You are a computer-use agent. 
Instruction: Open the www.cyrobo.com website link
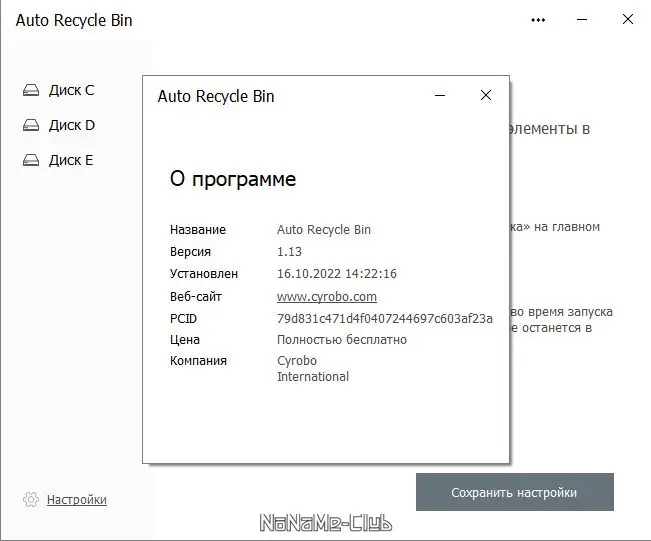[326, 297]
